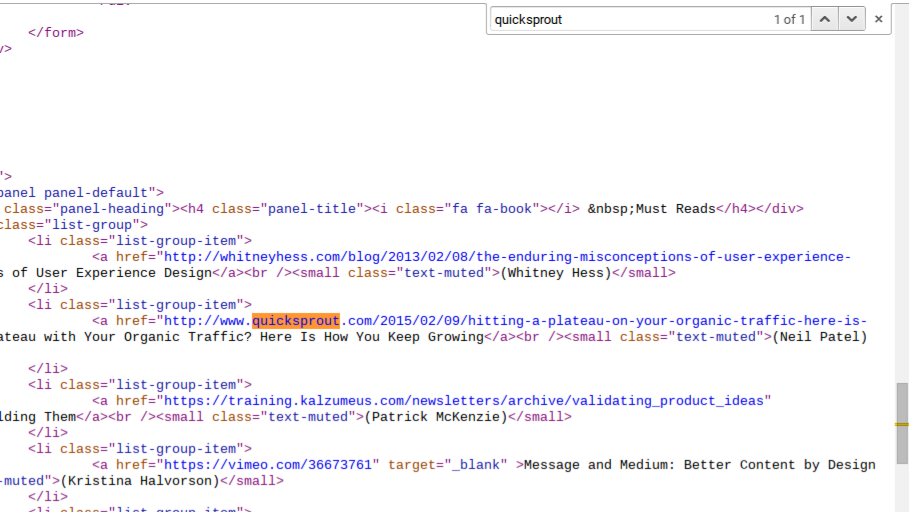This screenshot has width=909, height=512.
Task: Click the vertical scrollbar thumb
Action: (902, 423)
